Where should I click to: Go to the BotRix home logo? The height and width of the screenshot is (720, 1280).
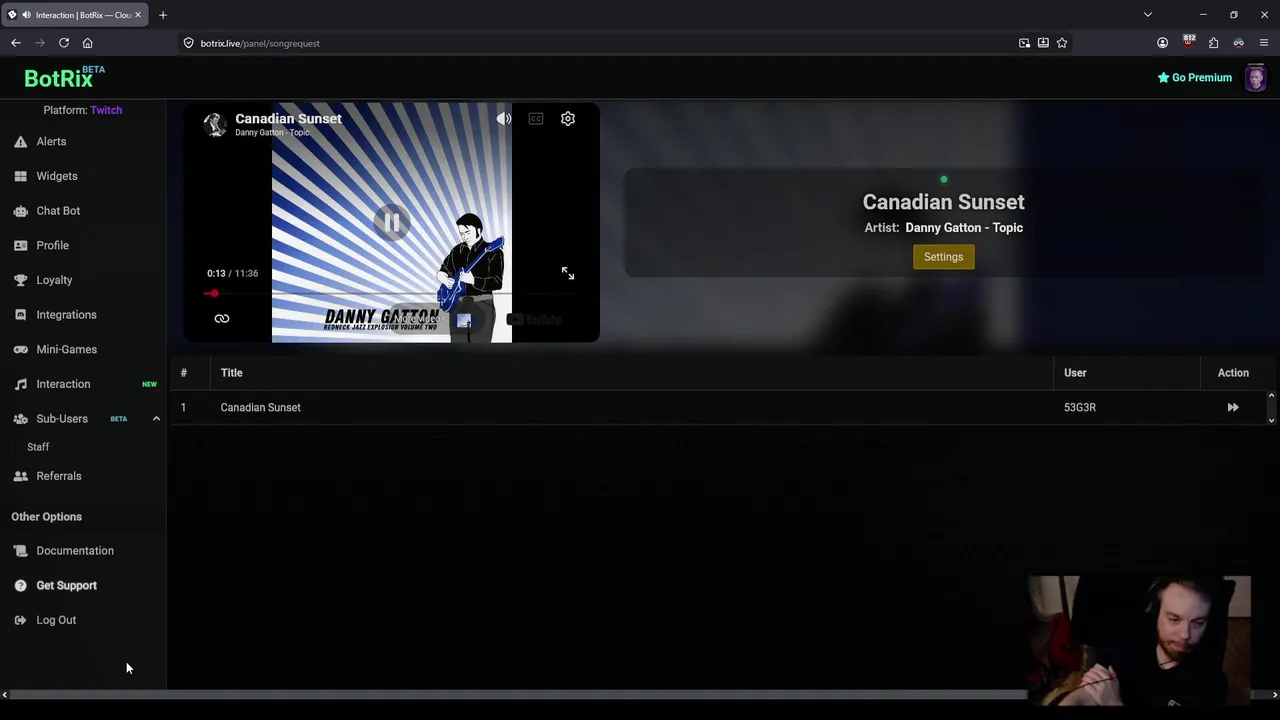[x=64, y=78]
